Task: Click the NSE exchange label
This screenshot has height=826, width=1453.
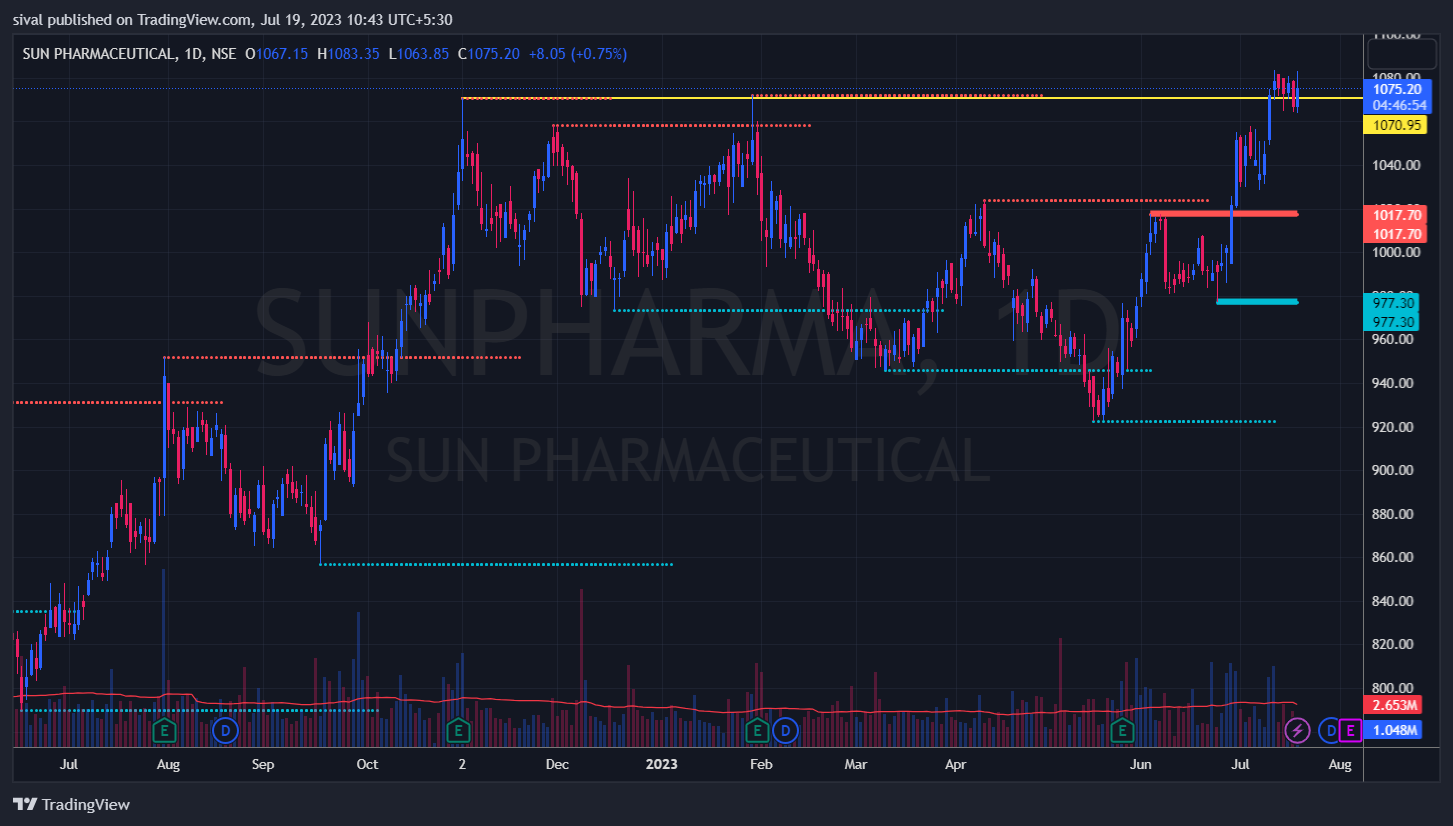Action: click(223, 54)
